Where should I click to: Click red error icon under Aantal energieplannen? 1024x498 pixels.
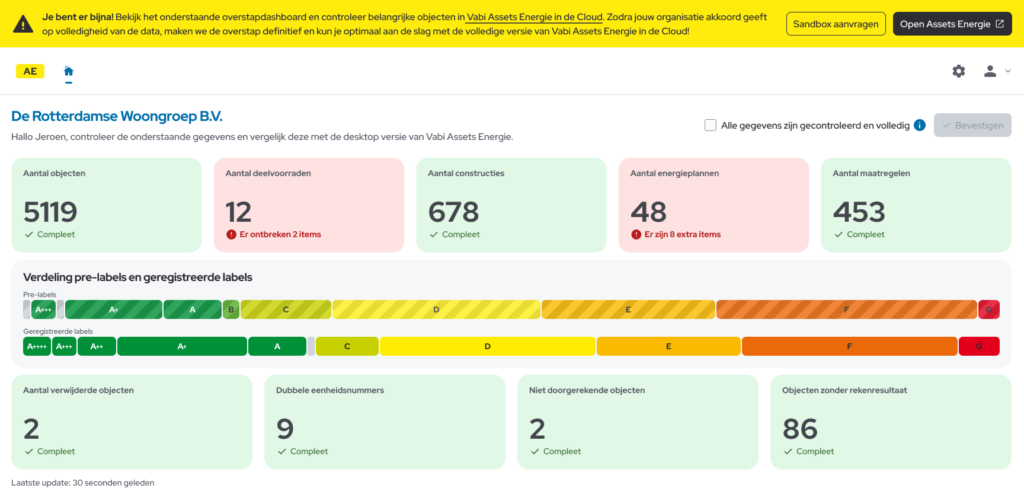(x=636, y=234)
